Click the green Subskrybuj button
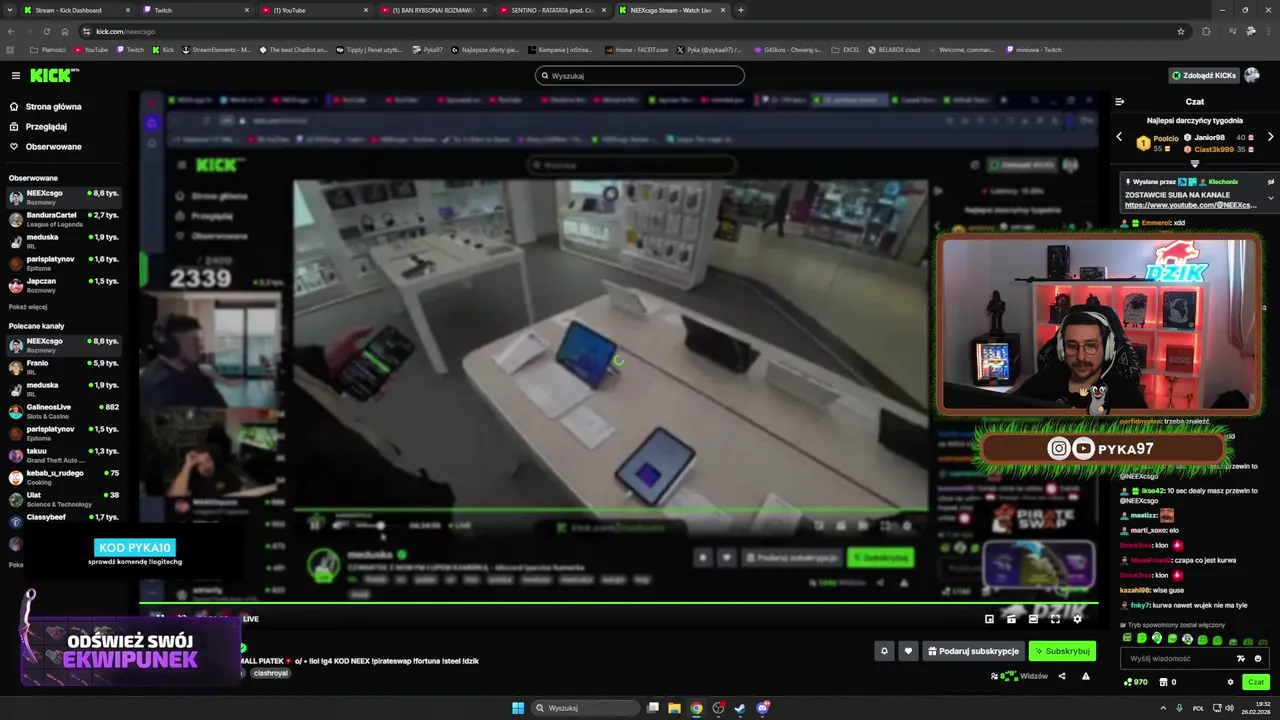 1062,651
